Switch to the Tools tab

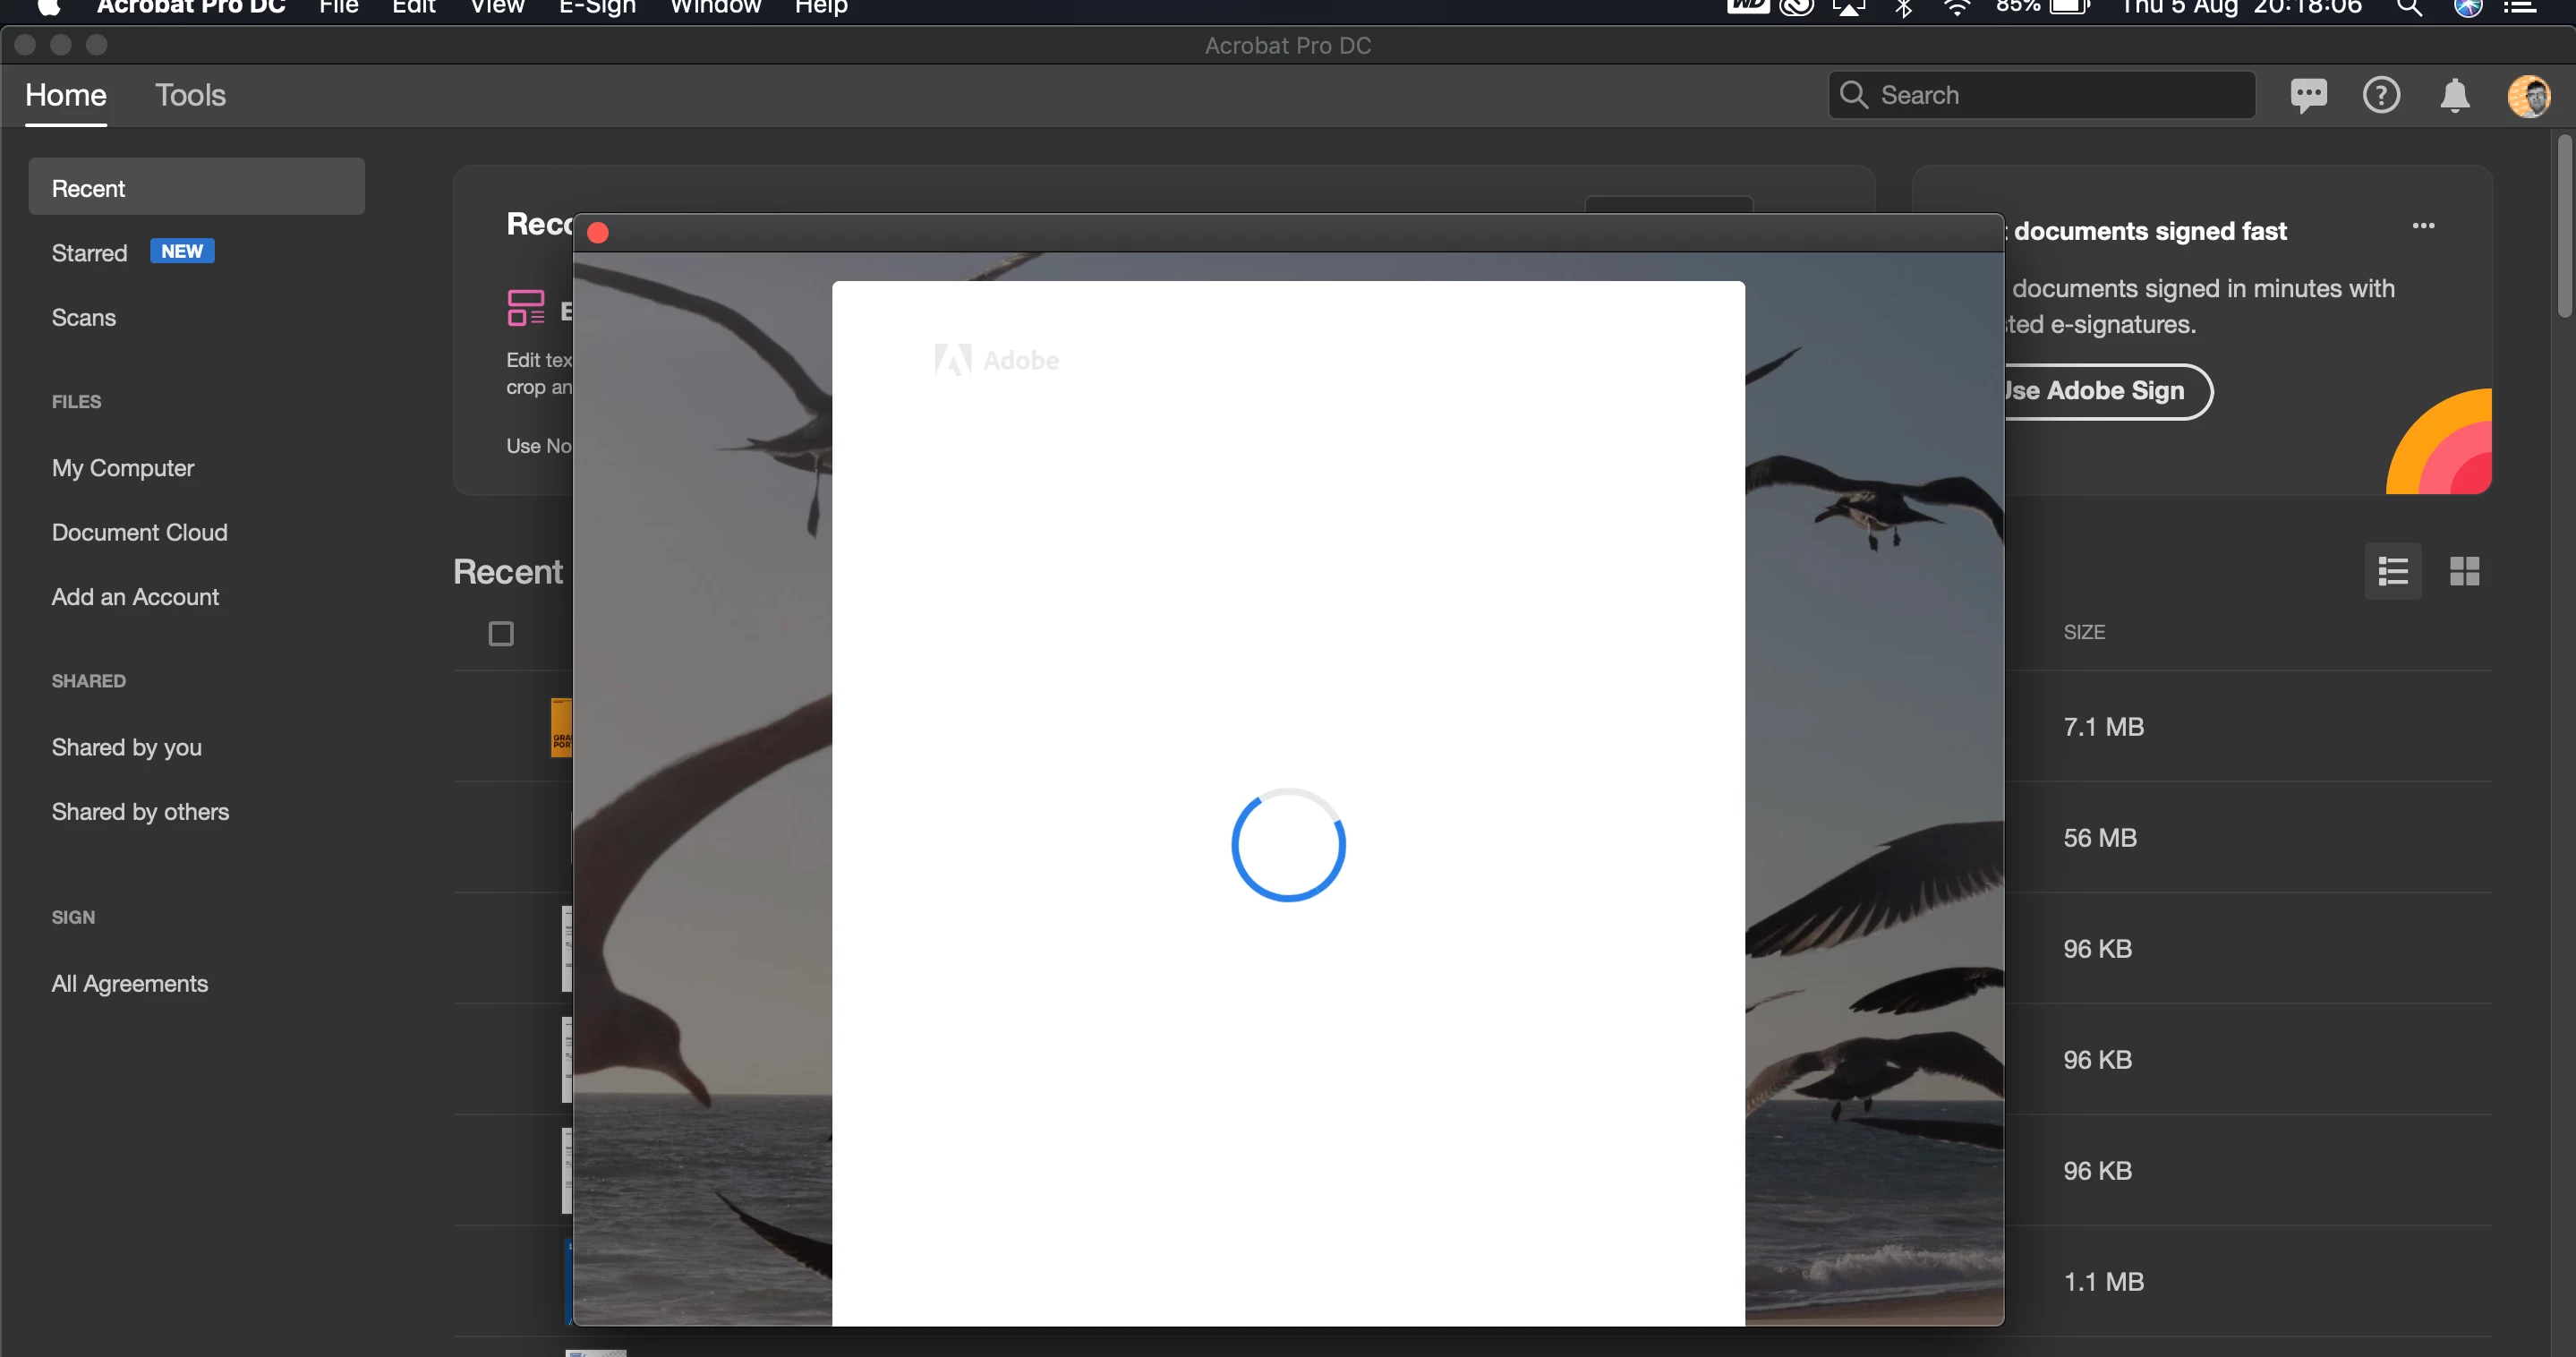[x=190, y=96]
